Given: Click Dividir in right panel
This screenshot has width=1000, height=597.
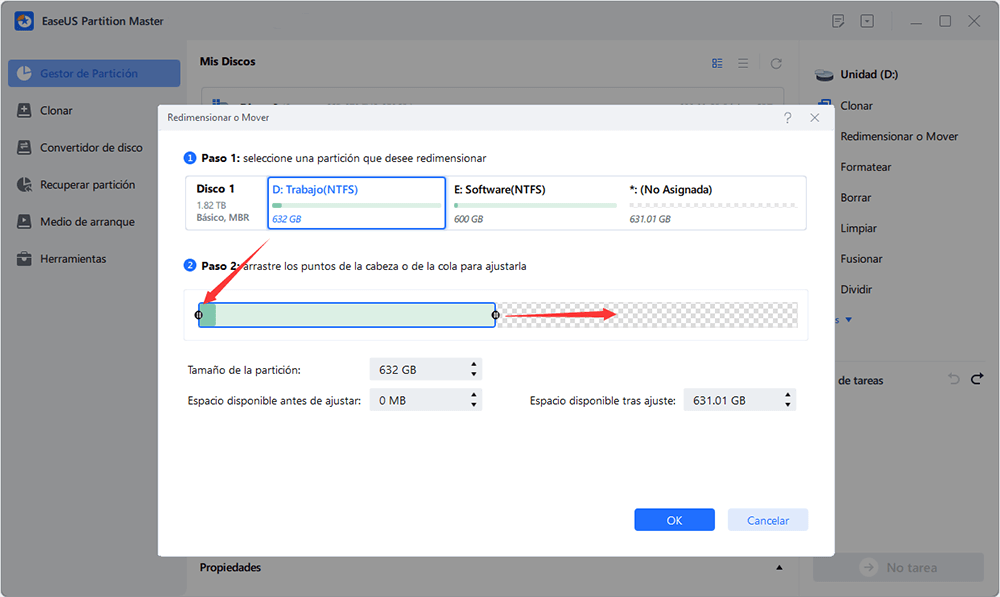Looking at the screenshot, I should (x=856, y=290).
